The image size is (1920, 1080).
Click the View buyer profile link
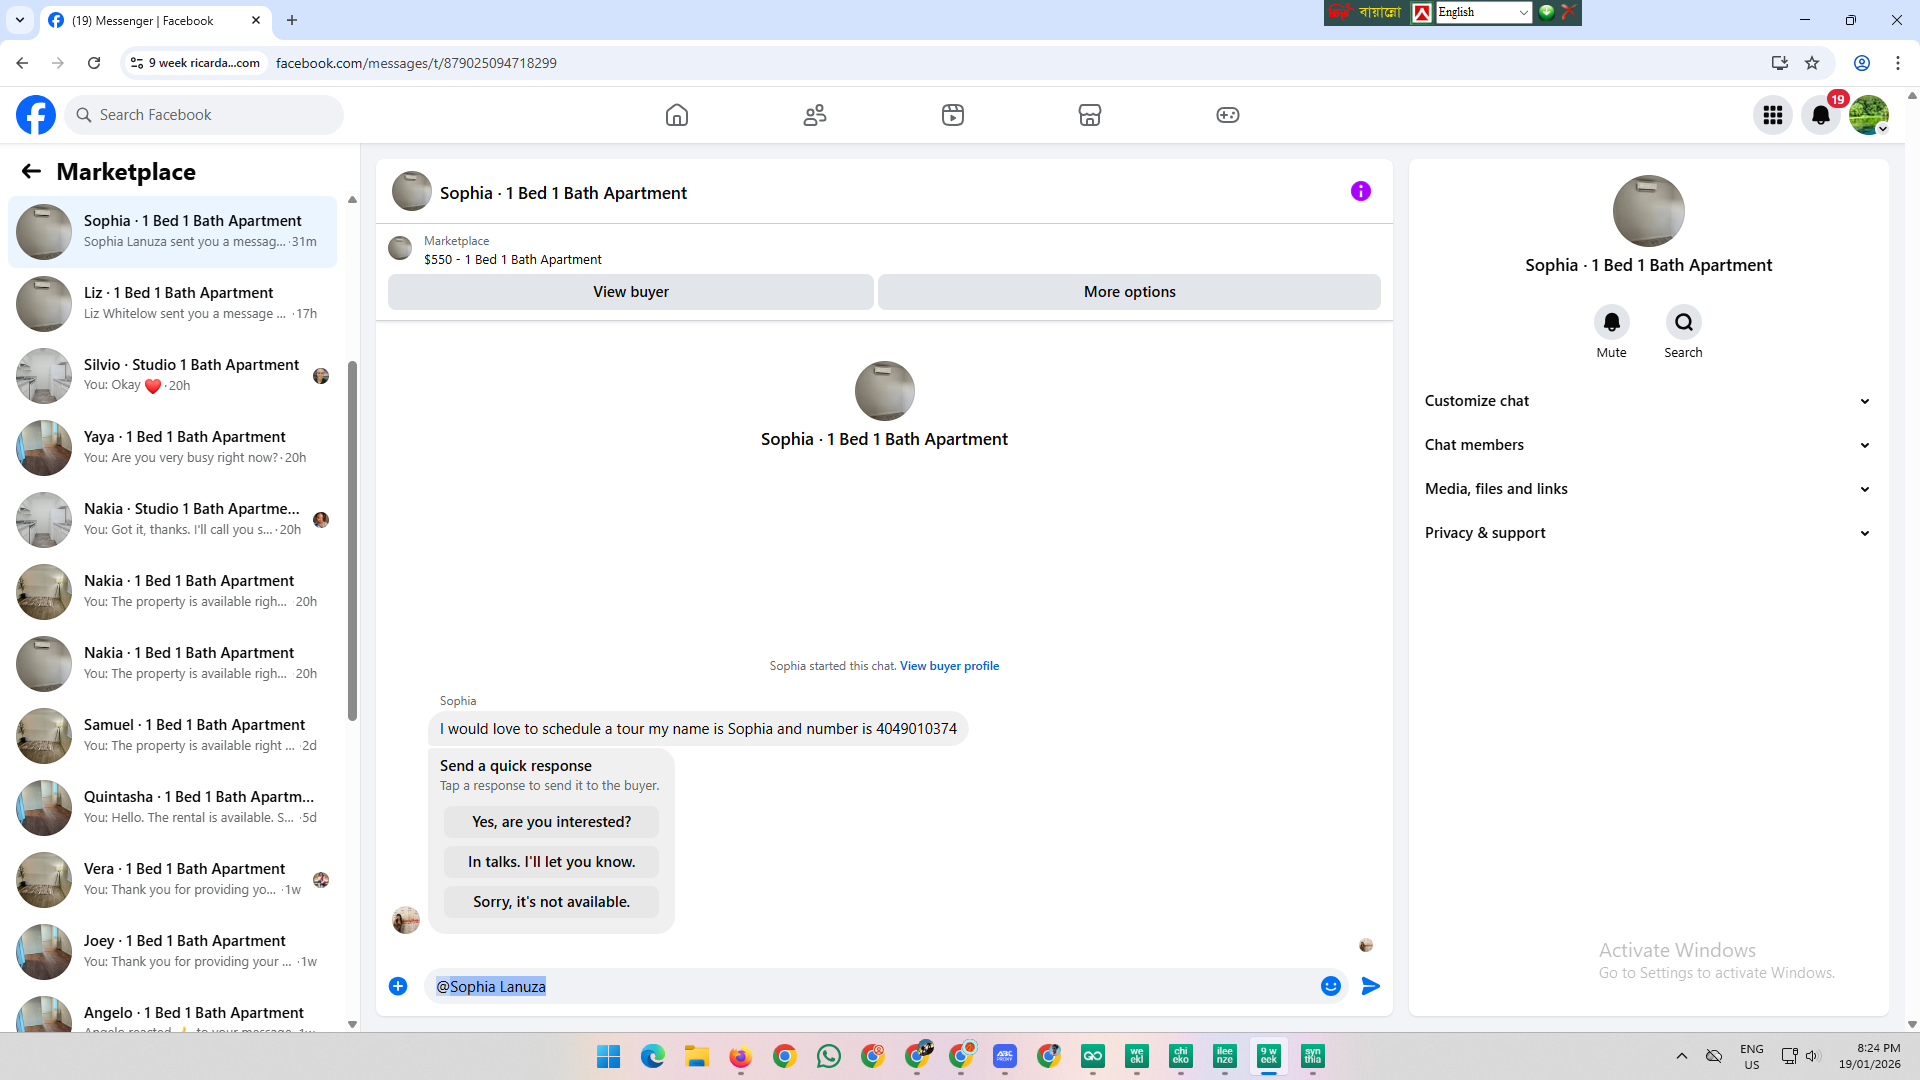[949, 666]
